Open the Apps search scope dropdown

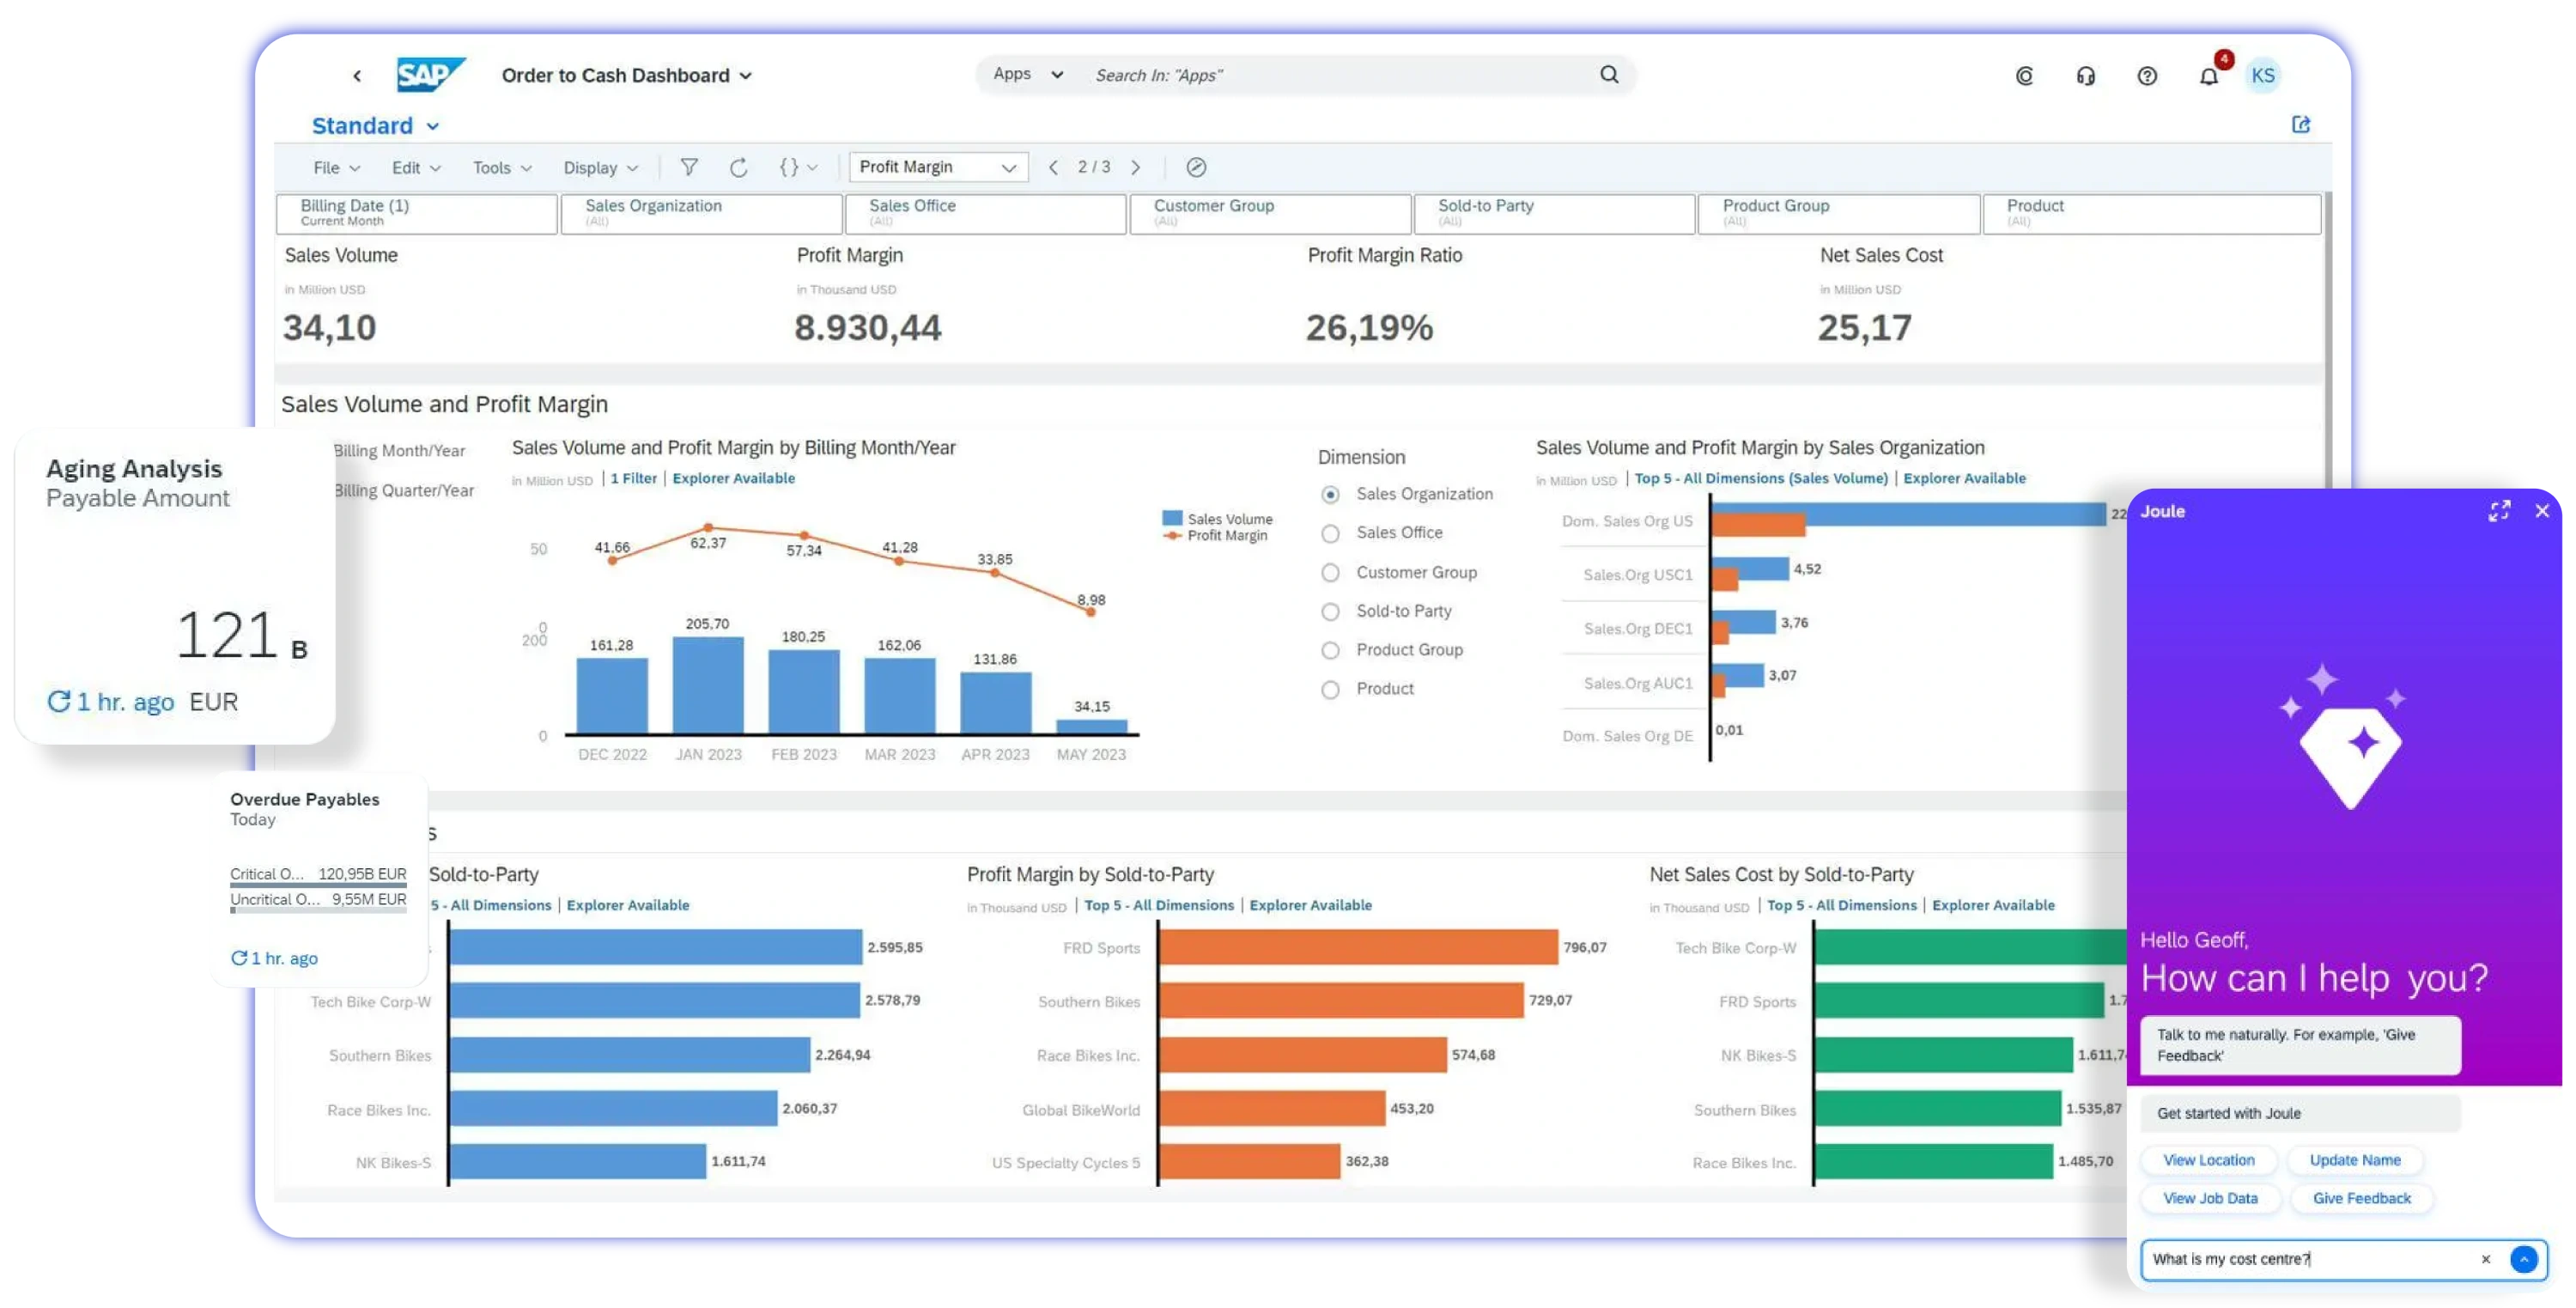click(1028, 74)
